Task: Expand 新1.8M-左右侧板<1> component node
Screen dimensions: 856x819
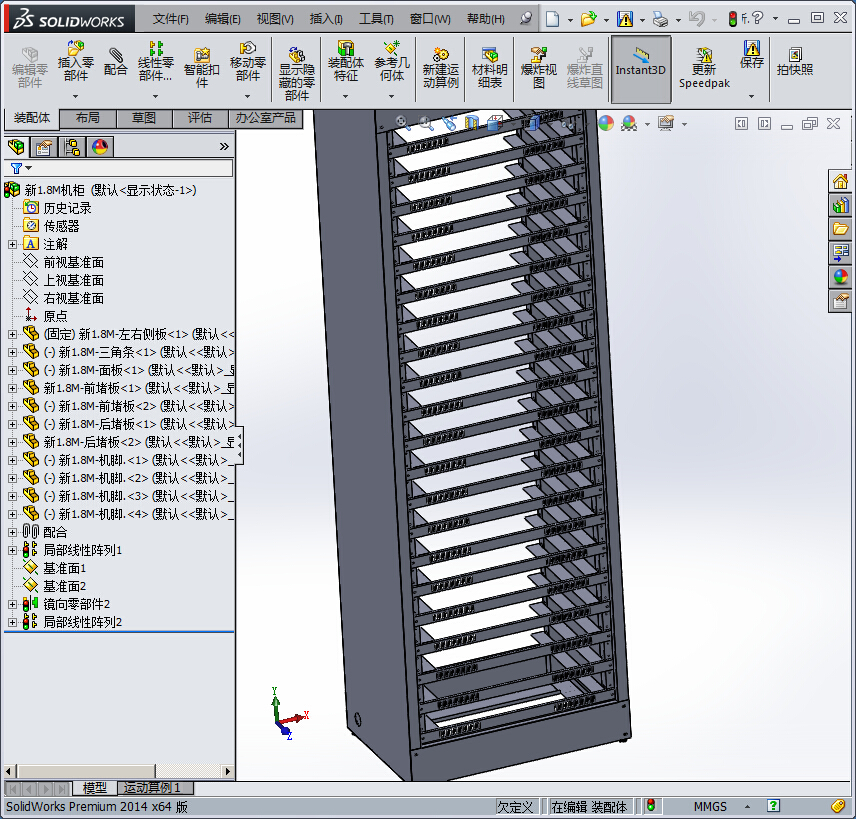Action: click(12, 335)
